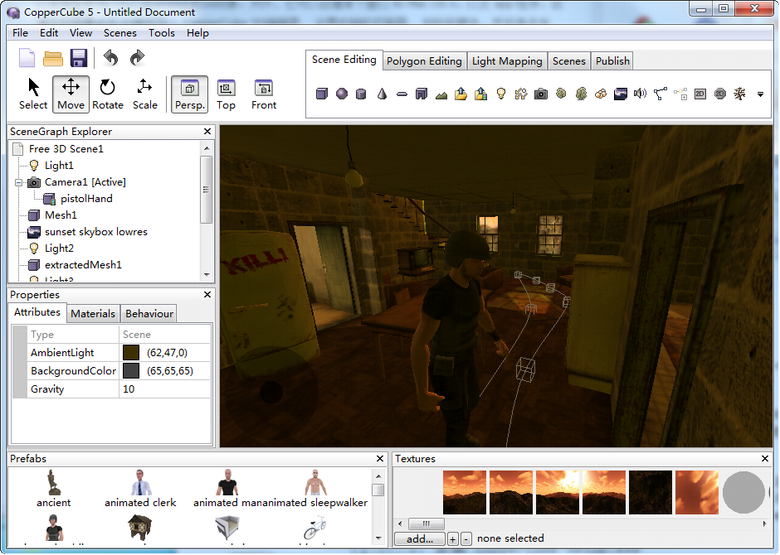The width and height of the screenshot is (780, 555).
Task: Click the add... texture button
Action: 419,539
